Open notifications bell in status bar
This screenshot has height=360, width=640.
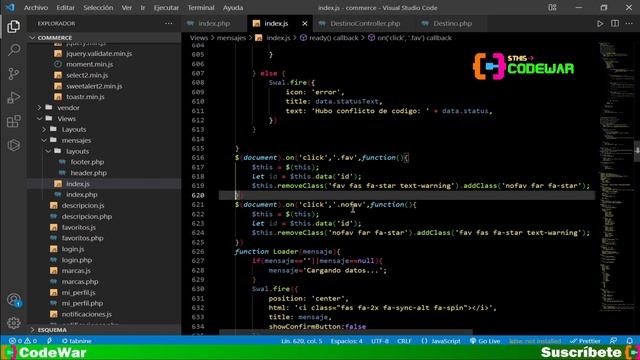pyautogui.click(x=629, y=341)
